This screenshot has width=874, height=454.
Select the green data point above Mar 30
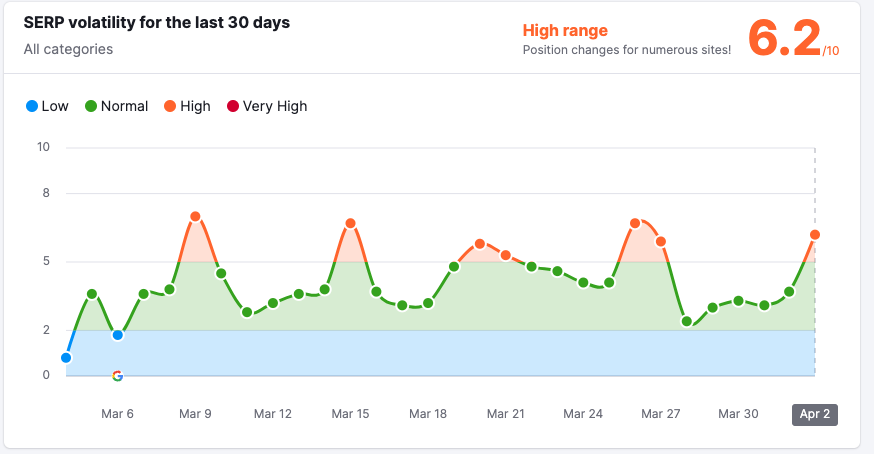pyautogui.click(x=739, y=301)
